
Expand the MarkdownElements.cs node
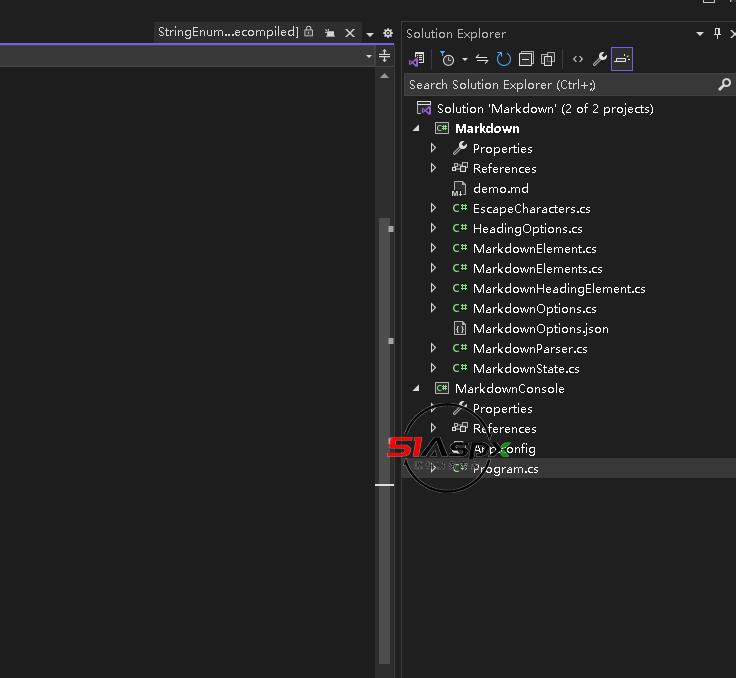pos(433,268)
